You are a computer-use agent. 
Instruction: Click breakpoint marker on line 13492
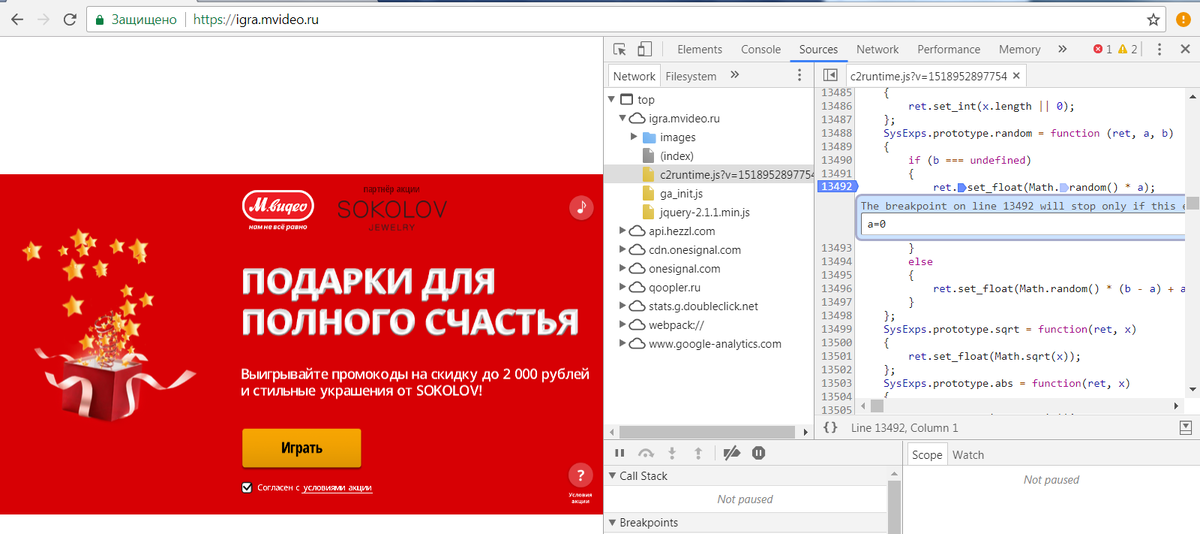836,187
